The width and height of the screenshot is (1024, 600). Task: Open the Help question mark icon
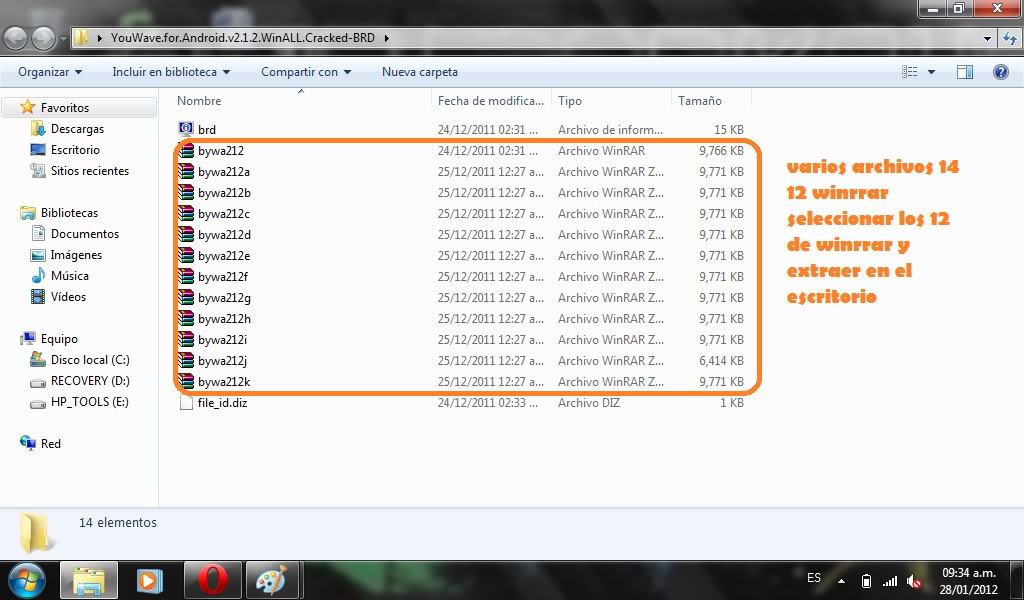pos(1000,72)
